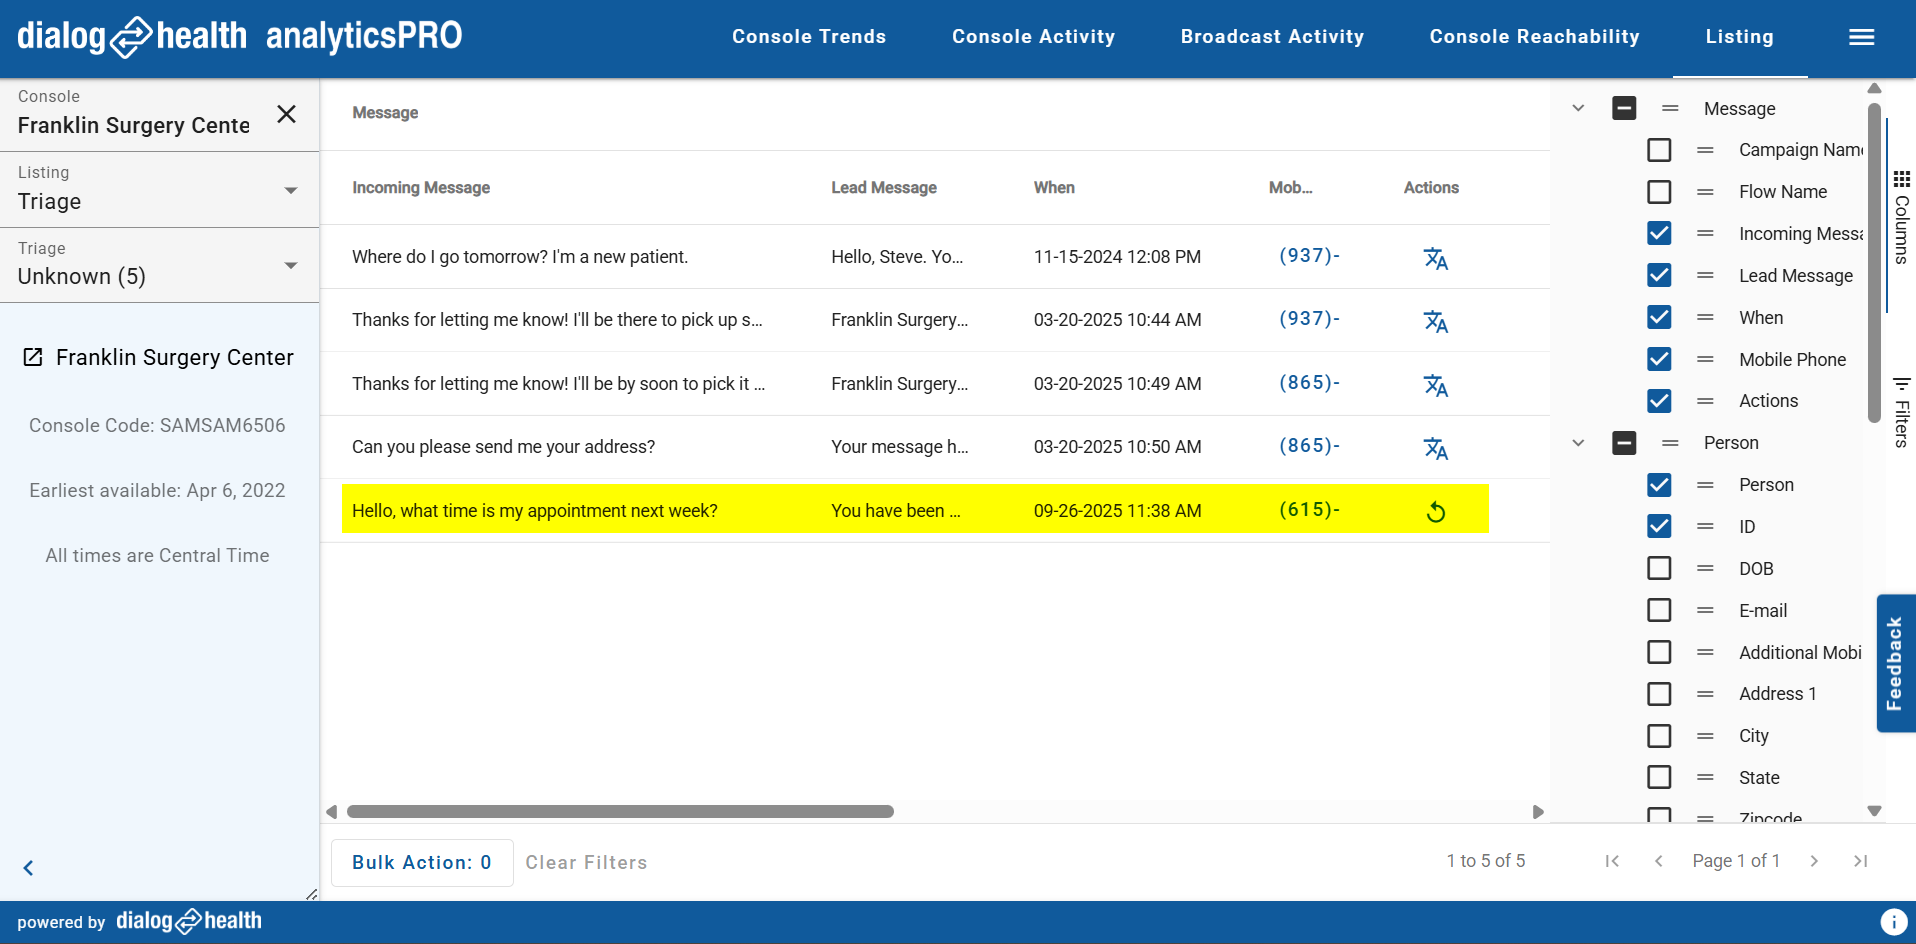Enable the Campaign Name column checkbox

[x=1659, y=150]
